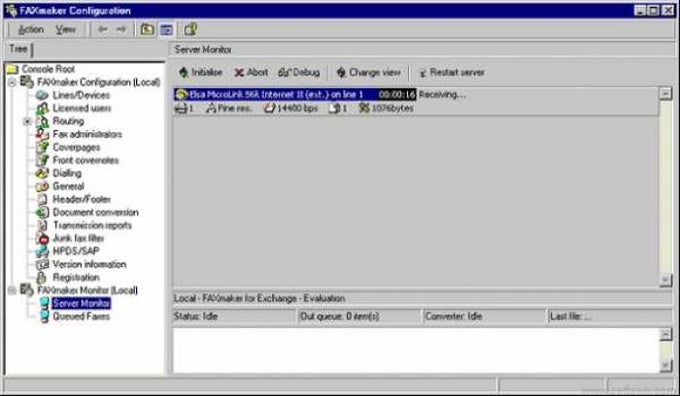Expand the Routing node

pos(27,121)
